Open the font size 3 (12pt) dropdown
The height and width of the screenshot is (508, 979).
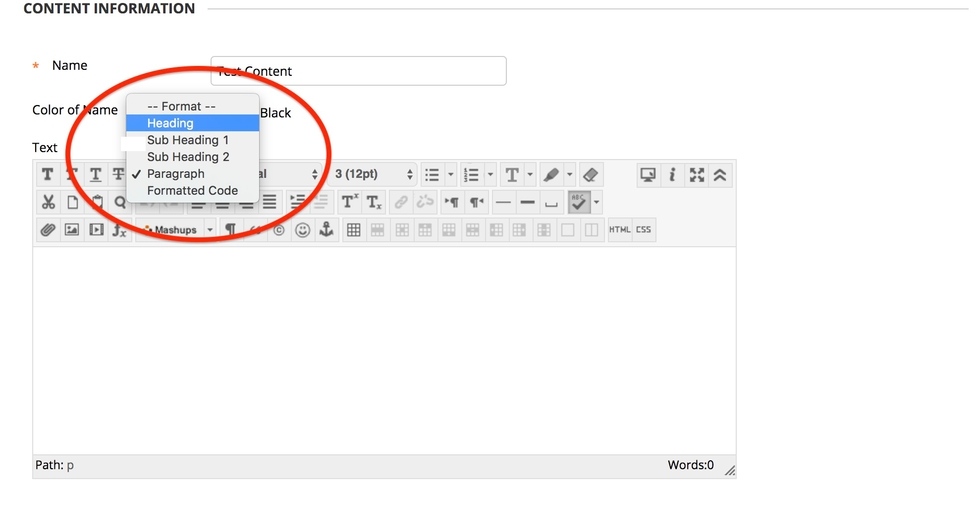(373, 175)
